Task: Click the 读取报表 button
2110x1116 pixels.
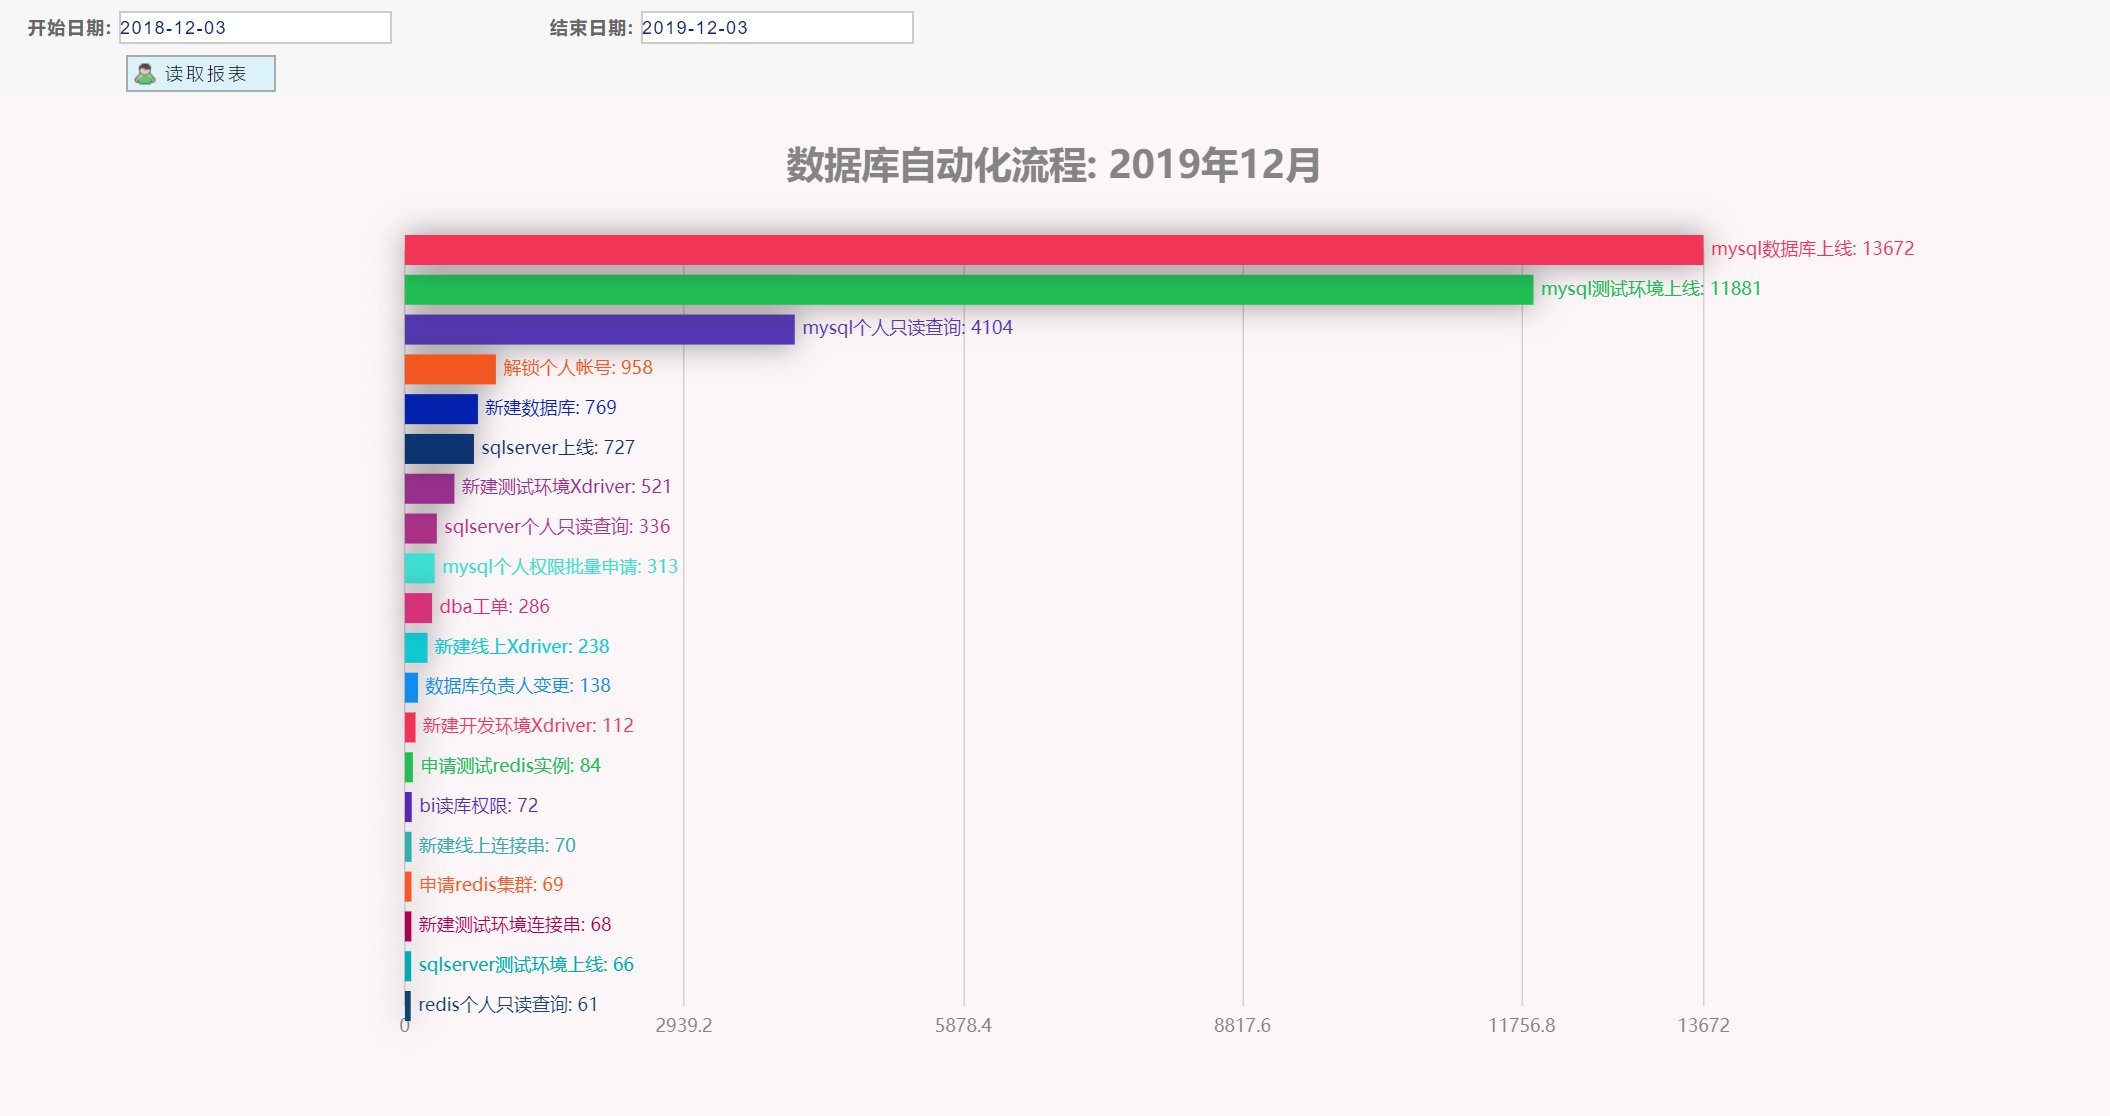Action: [x=201, y=74]
